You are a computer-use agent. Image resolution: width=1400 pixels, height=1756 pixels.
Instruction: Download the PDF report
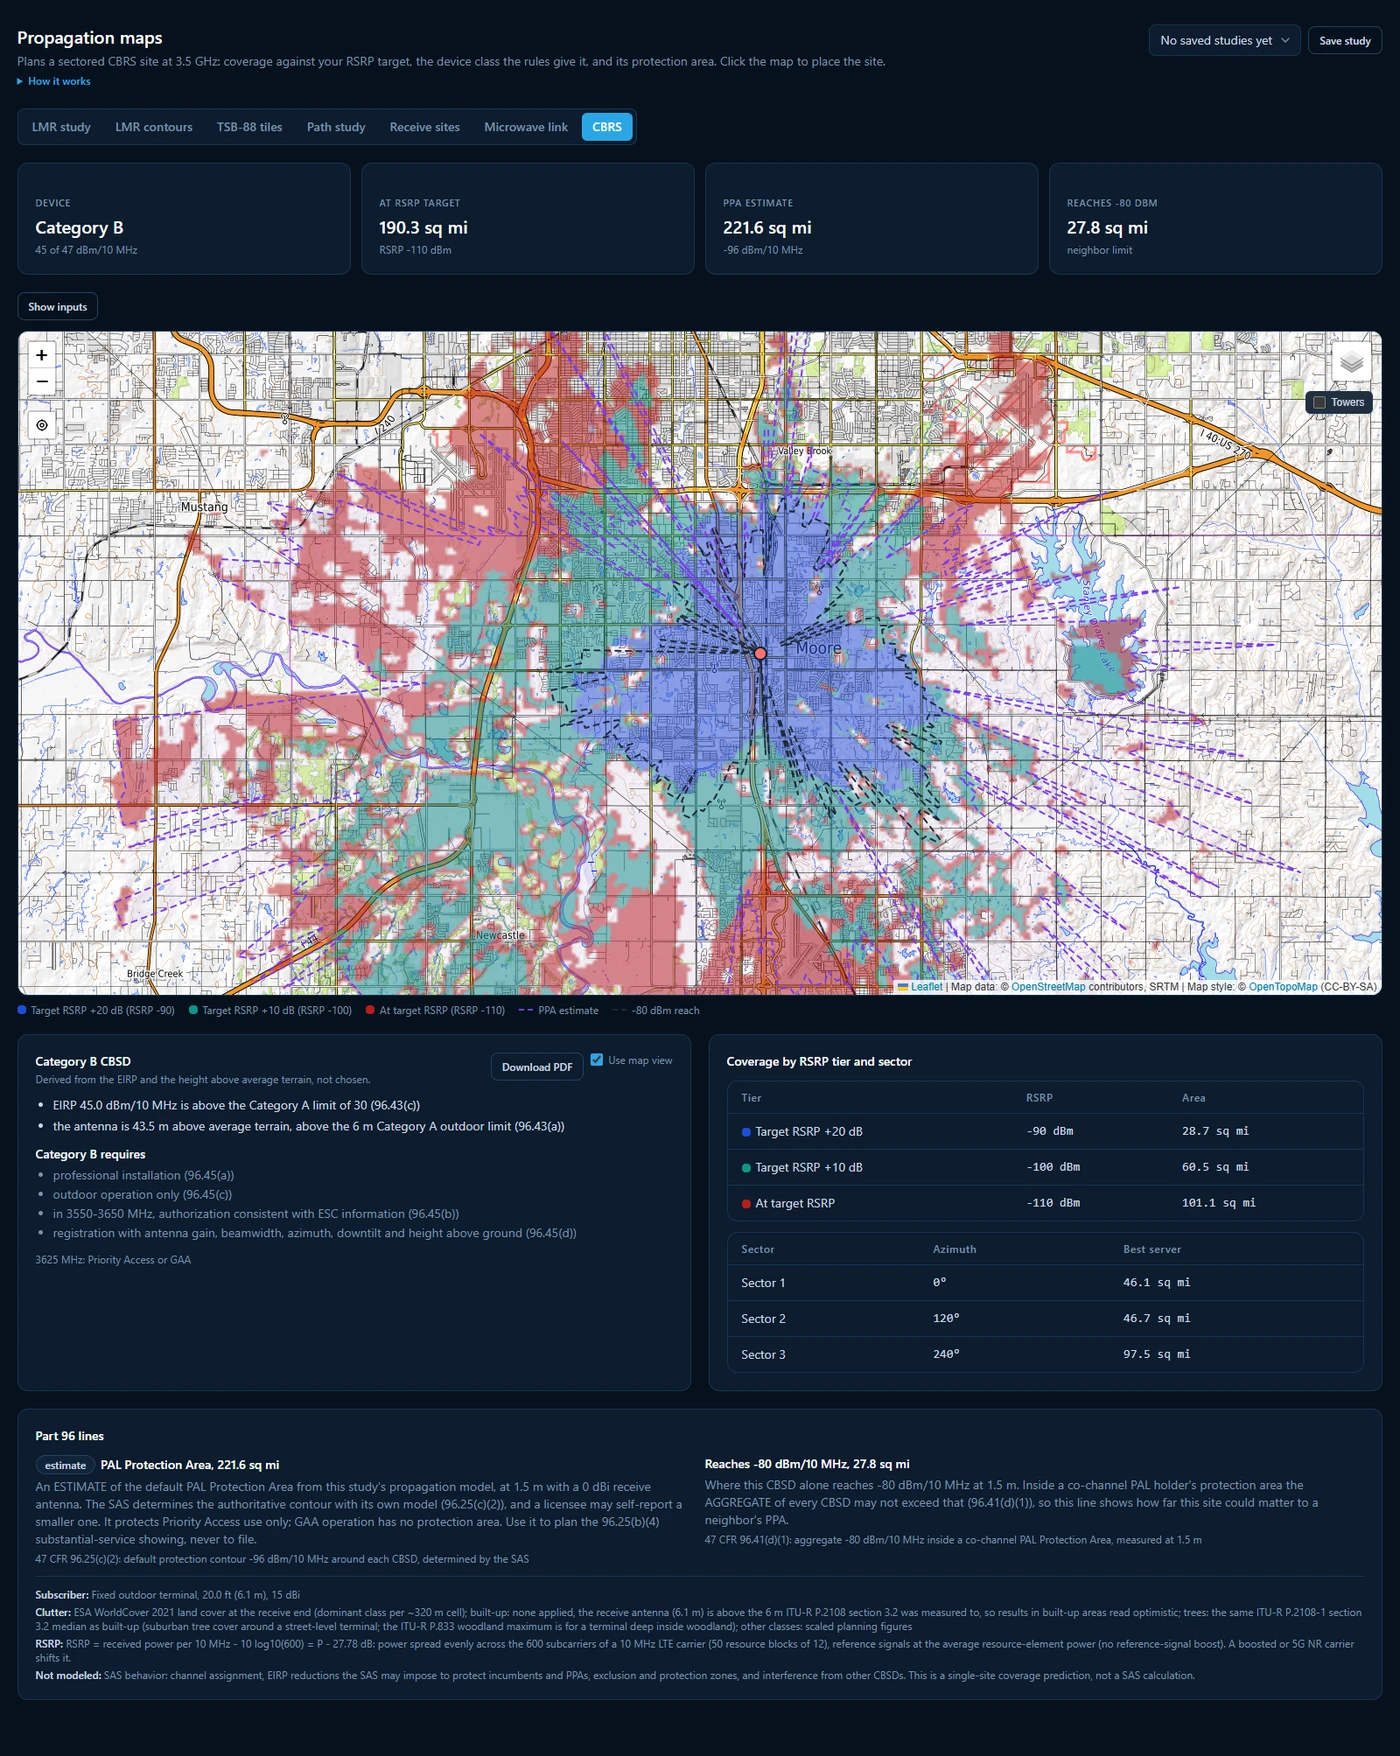(x=537, y=1067)
